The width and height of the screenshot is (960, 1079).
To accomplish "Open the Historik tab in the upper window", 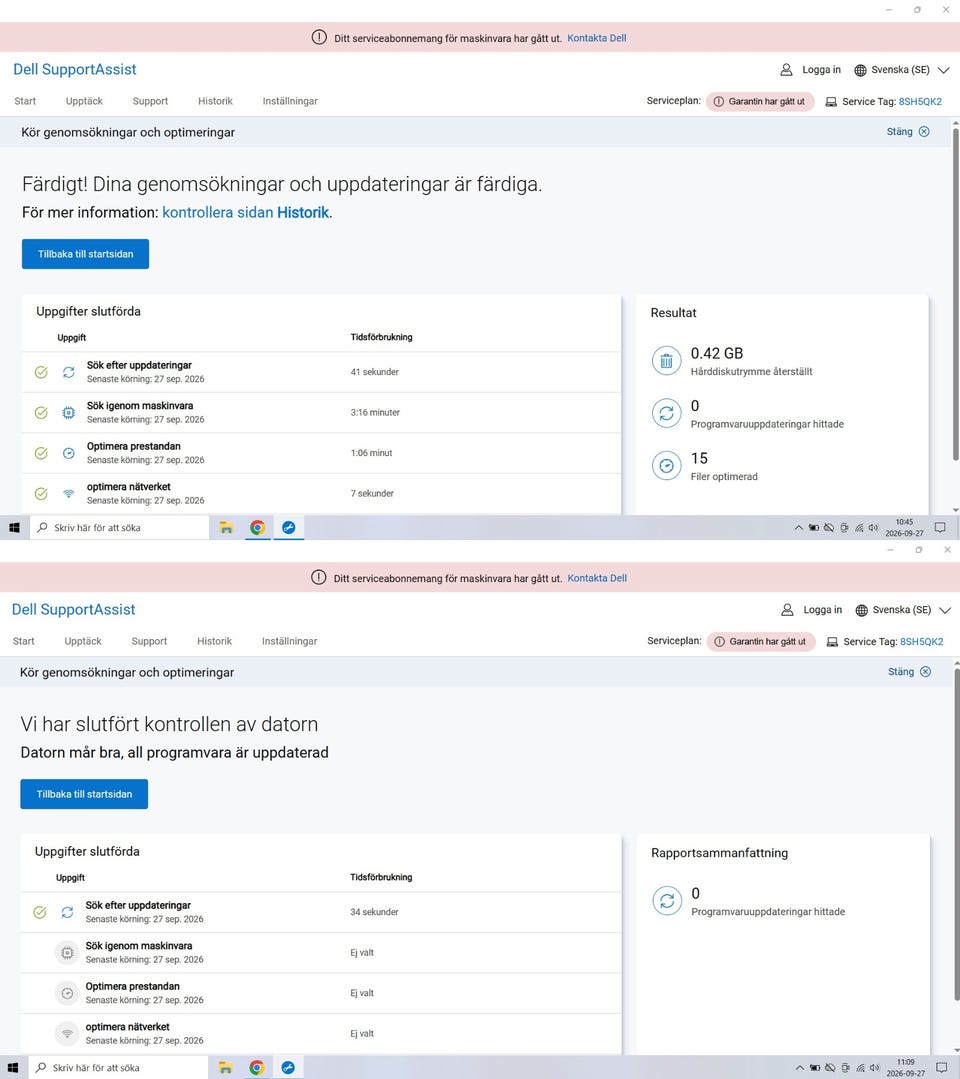I will (x=215, y=101).
